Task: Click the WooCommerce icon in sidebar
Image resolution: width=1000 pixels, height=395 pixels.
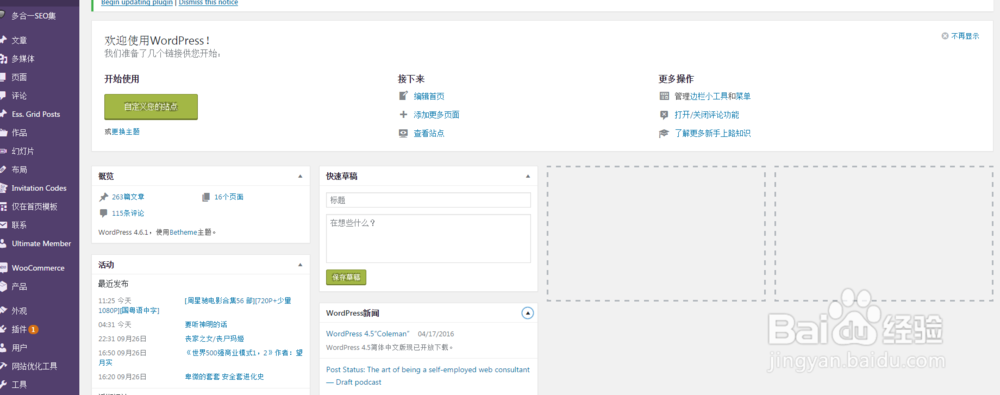Action: 4,268
